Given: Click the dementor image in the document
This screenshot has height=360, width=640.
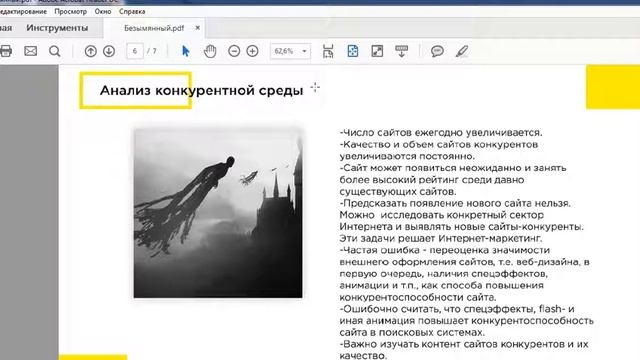Looking at the screenshot, I should [x=218, y=213].
